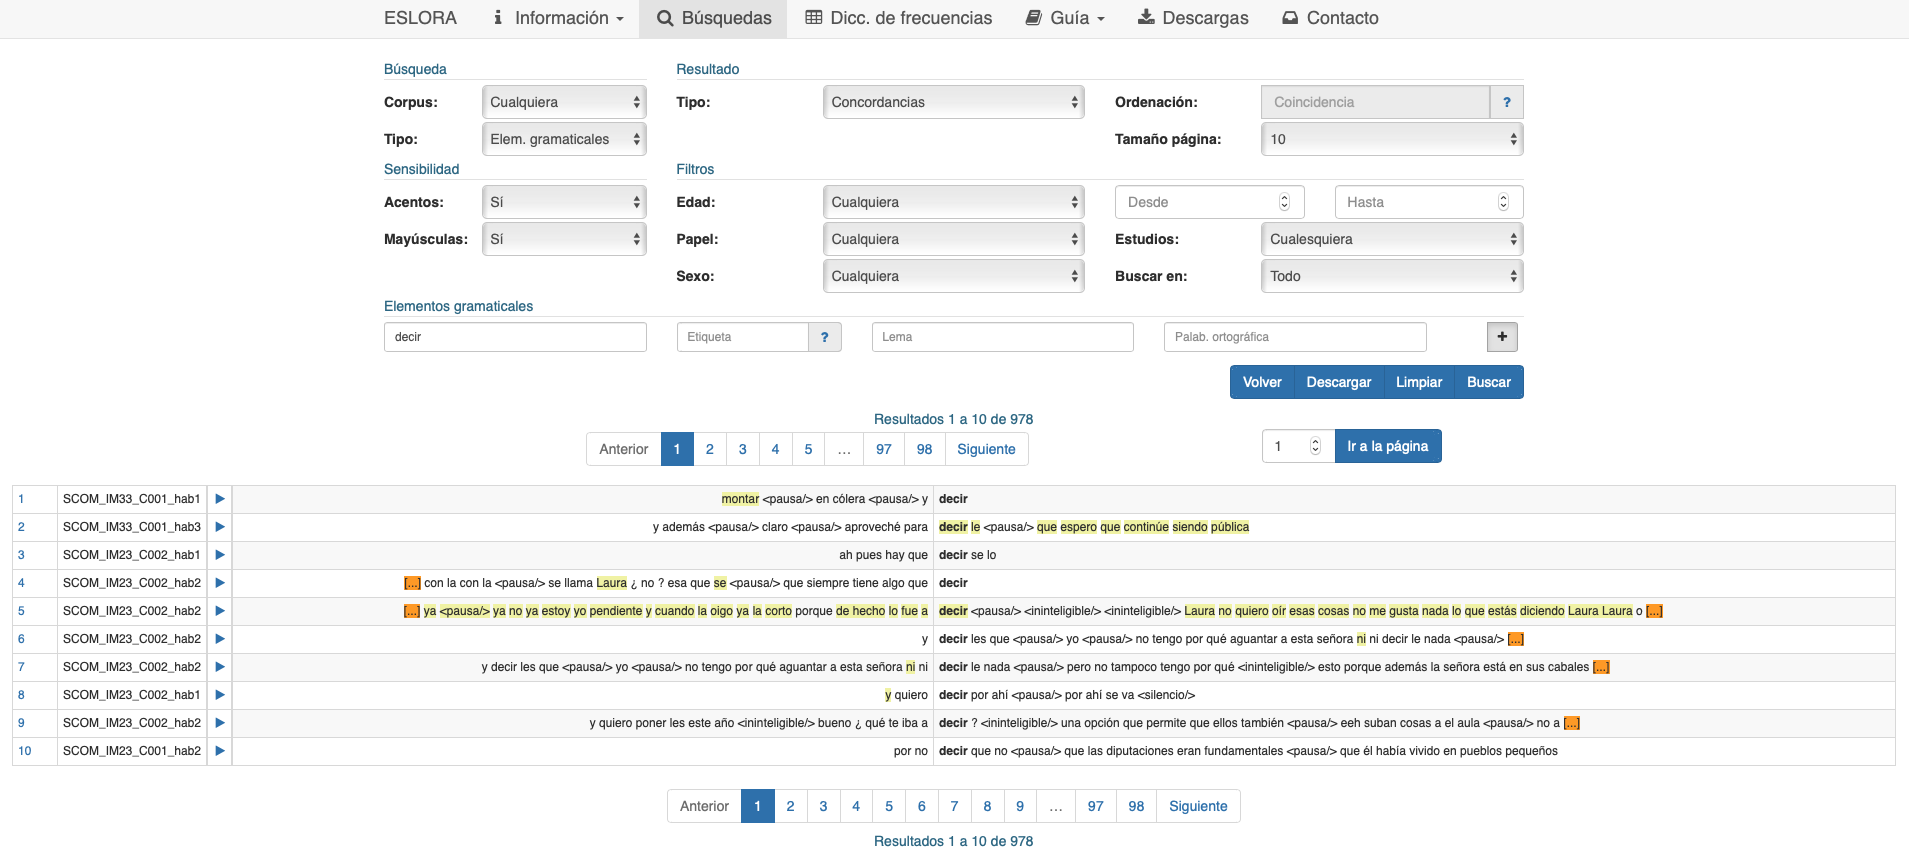Click the Ordenación help question mark
Viewport: 1909px width, 856px height.
click(1506, 102)
